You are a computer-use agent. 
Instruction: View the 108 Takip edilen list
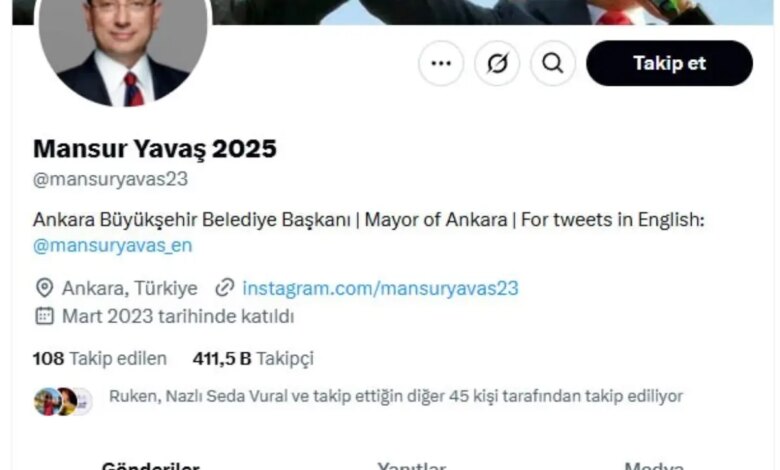point(99,359)
